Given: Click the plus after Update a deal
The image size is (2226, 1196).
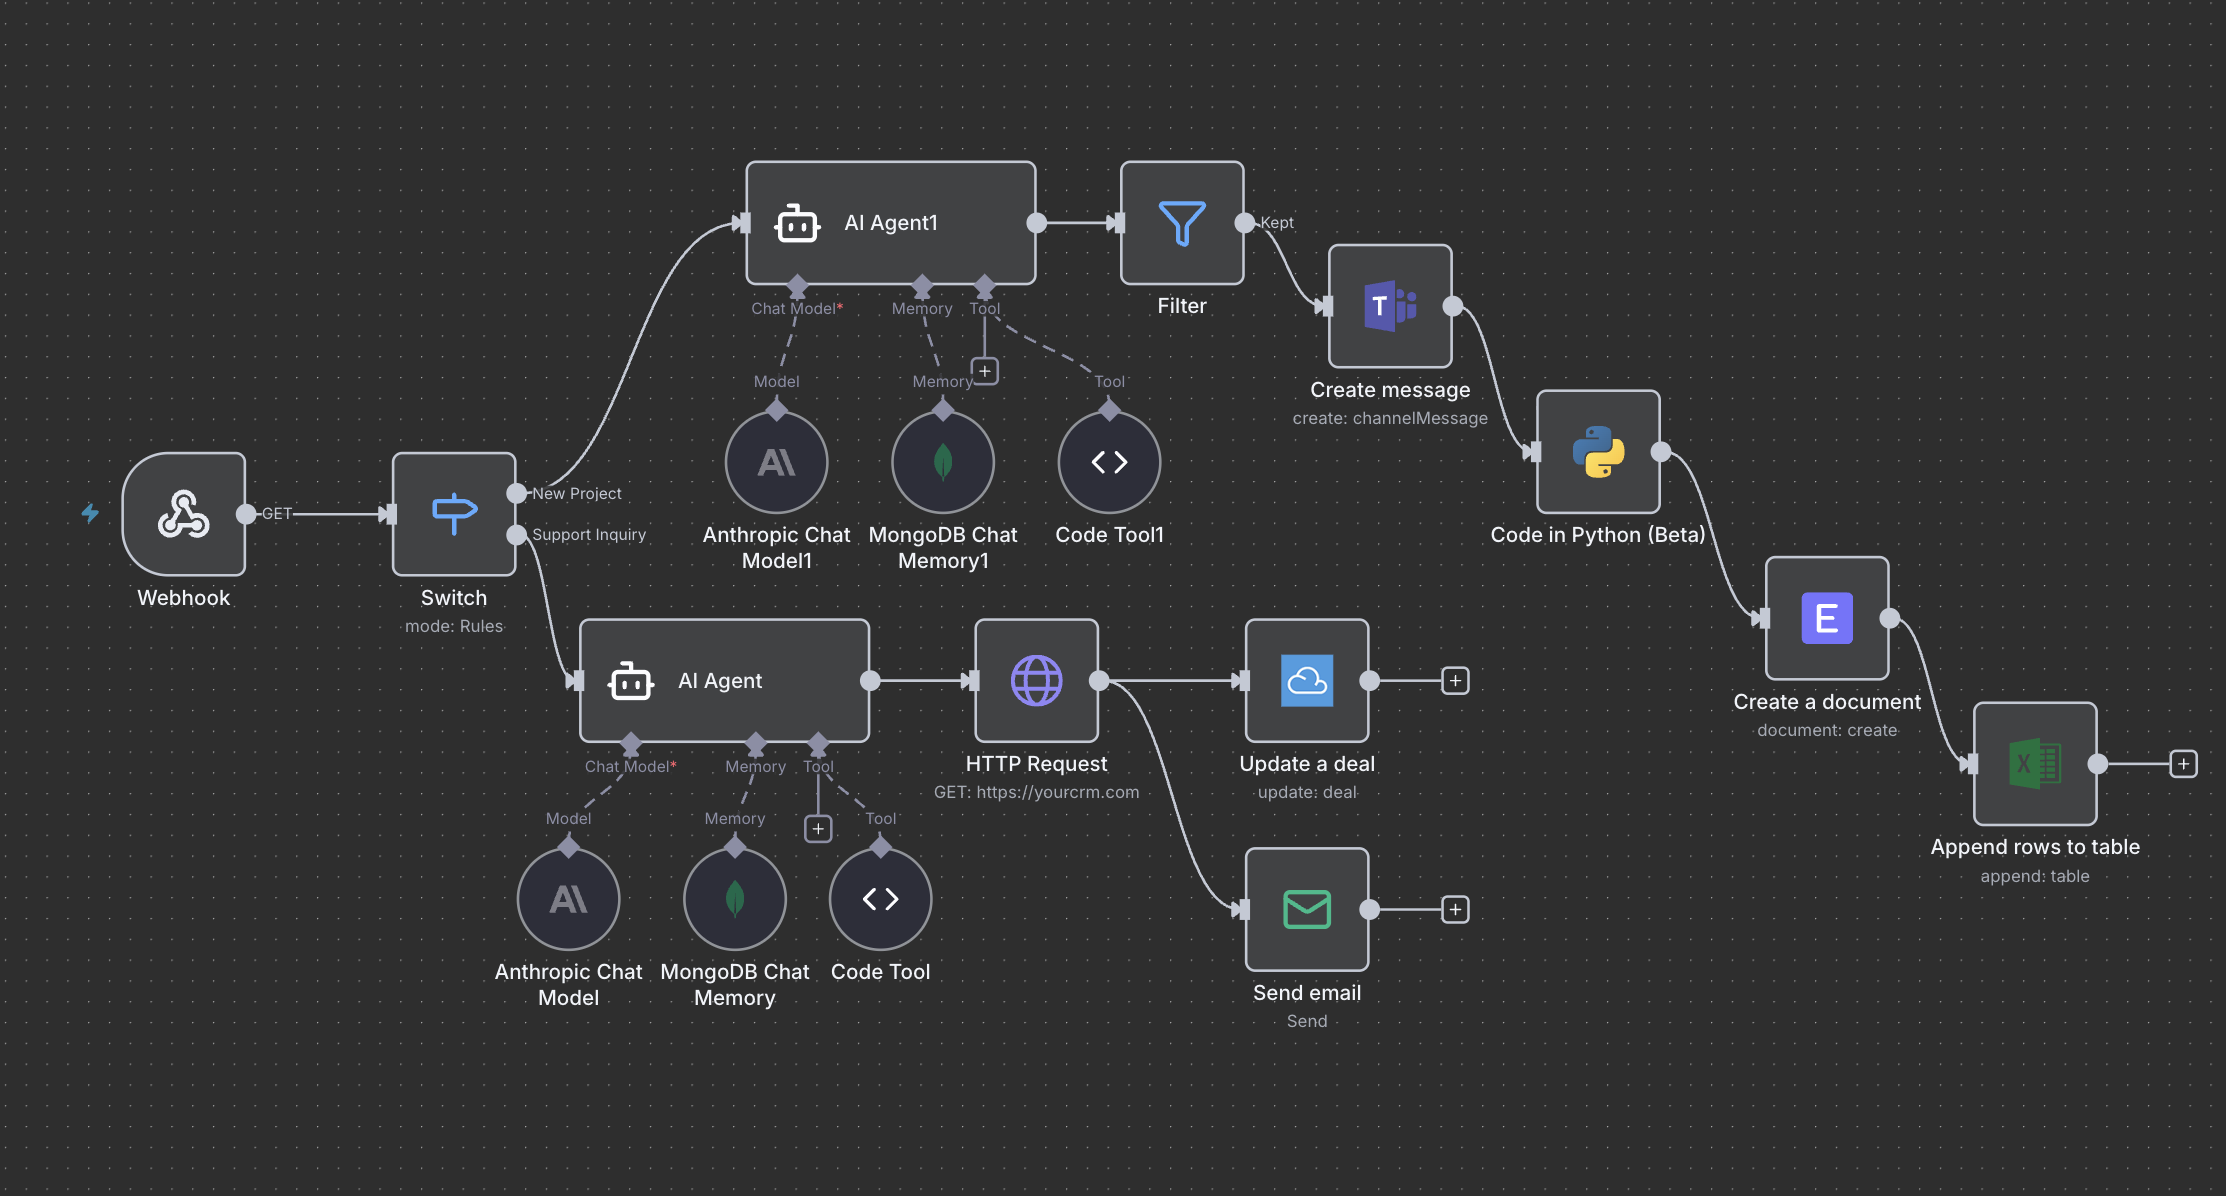Looking at the screenshot, I should (x=1455, y=680).
